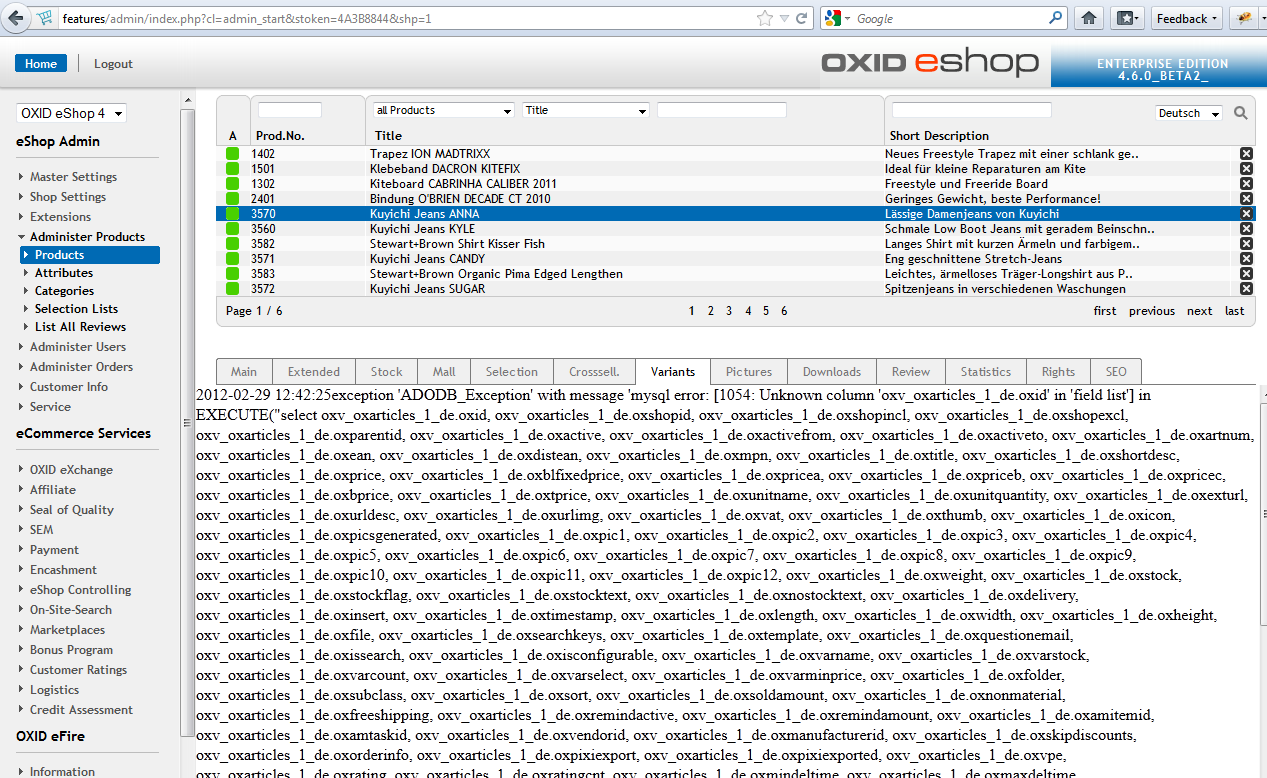Click the Short Description filter input field
This screenshot has width=1267, height=778.
pyautogui.click(x=971, y=110)
